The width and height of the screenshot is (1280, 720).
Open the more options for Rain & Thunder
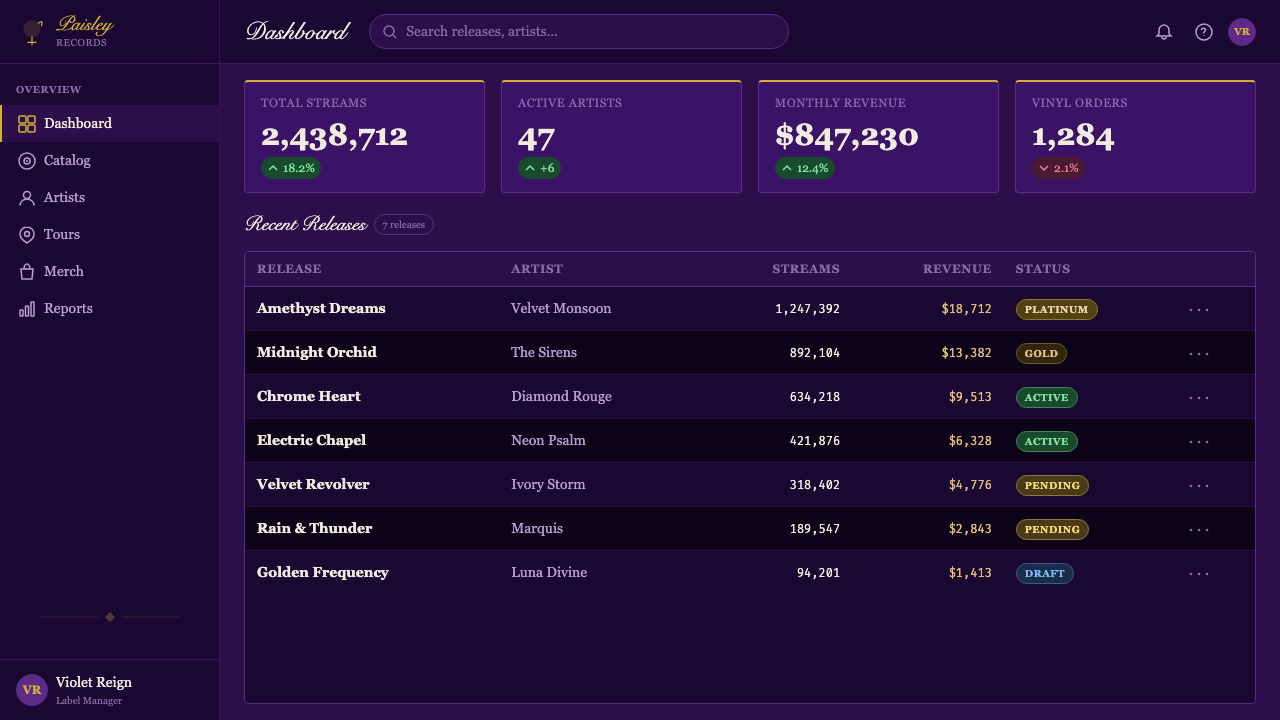(x=1199, y=529)
